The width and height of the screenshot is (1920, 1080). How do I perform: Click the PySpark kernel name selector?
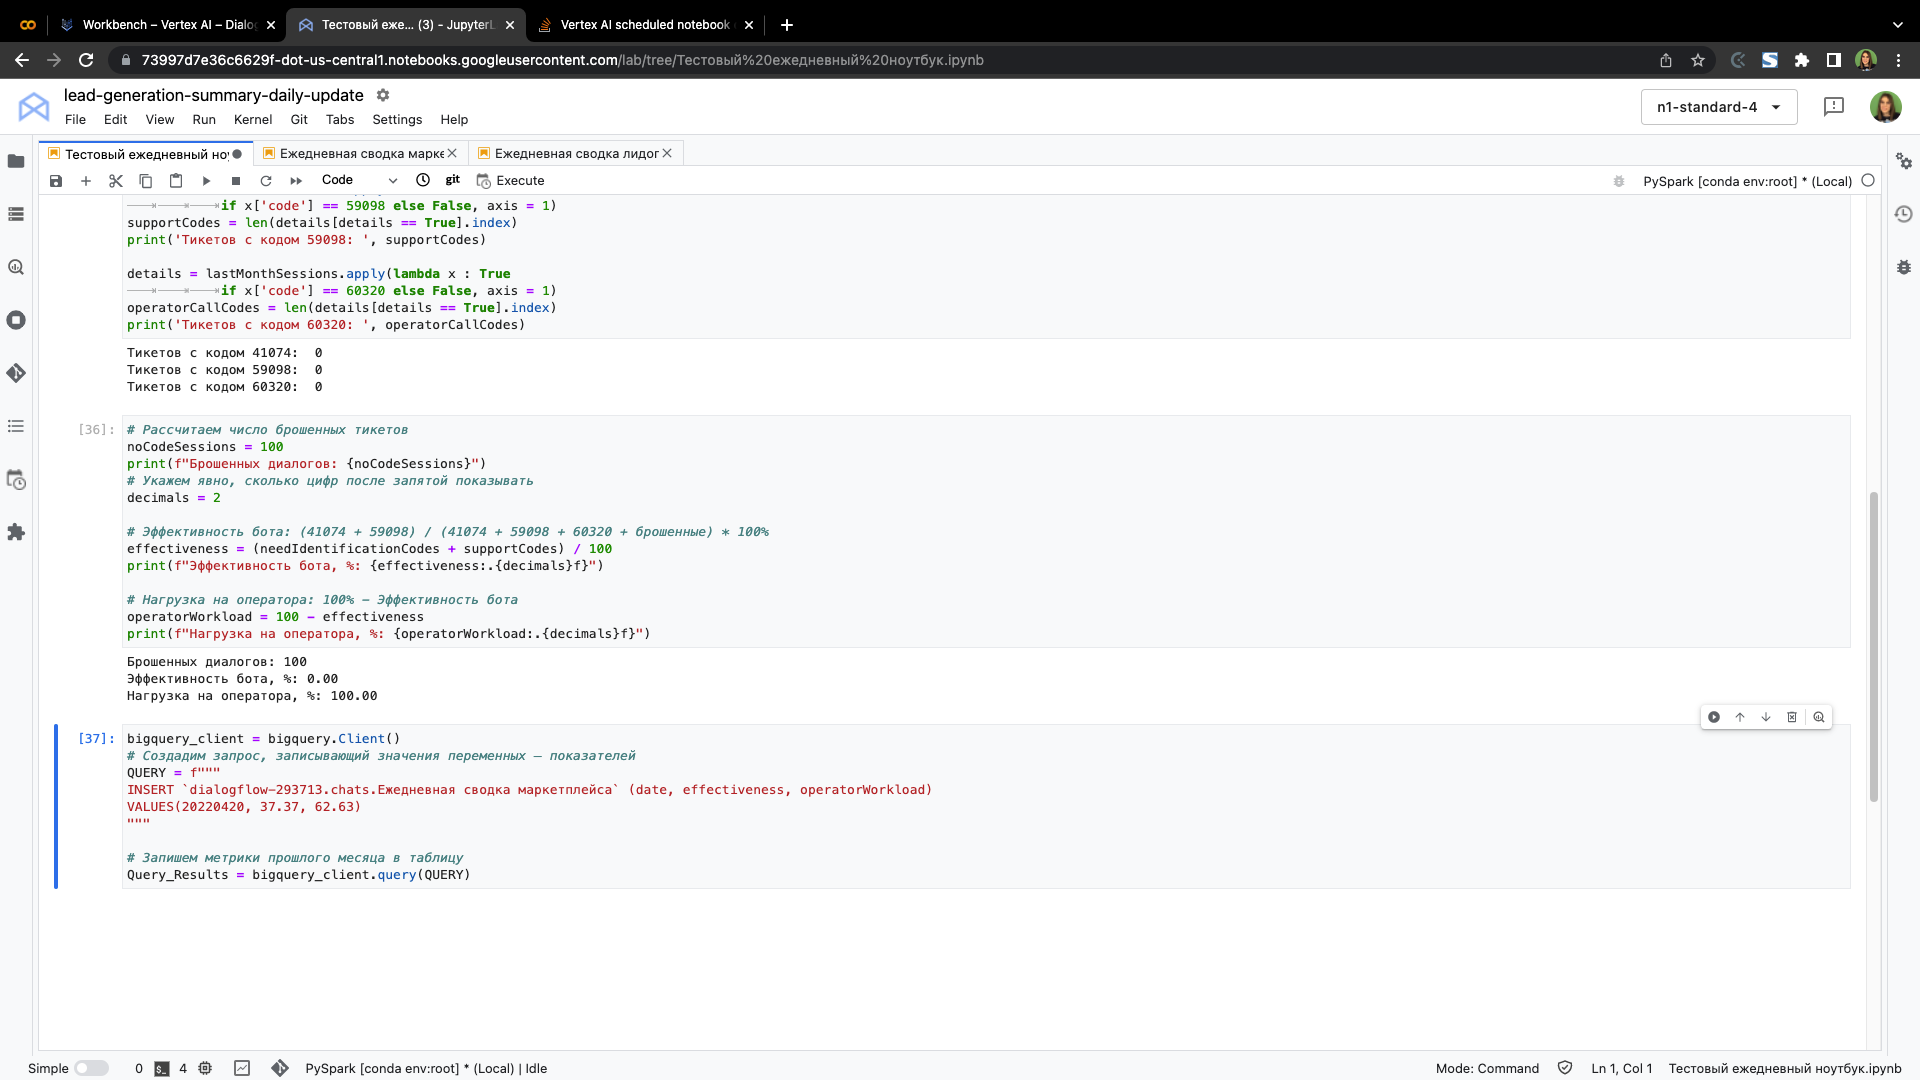click(1747, 181)
